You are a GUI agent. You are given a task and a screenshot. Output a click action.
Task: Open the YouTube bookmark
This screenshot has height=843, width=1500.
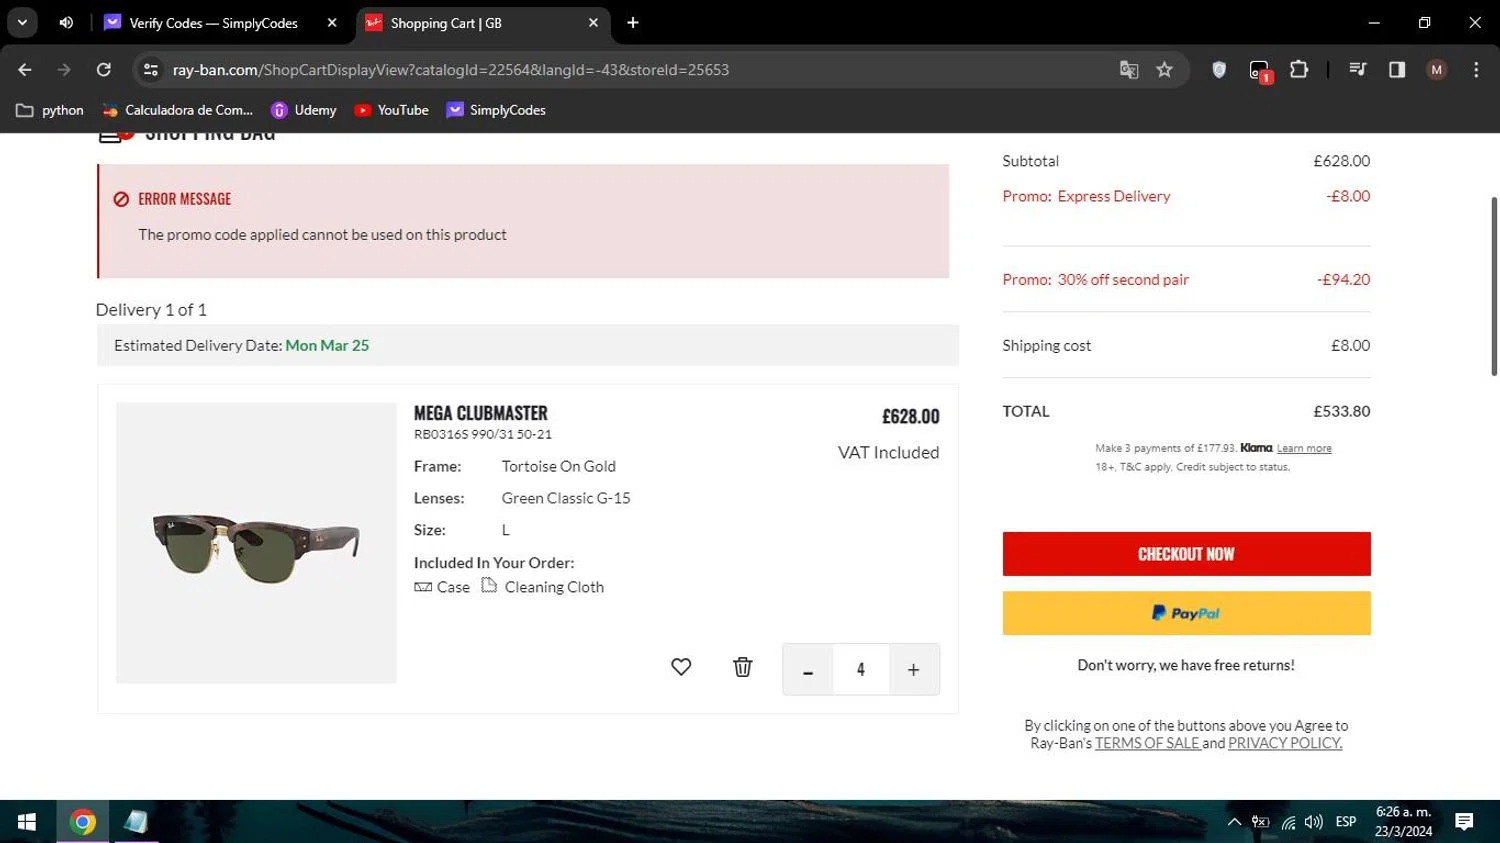point(392,110)
